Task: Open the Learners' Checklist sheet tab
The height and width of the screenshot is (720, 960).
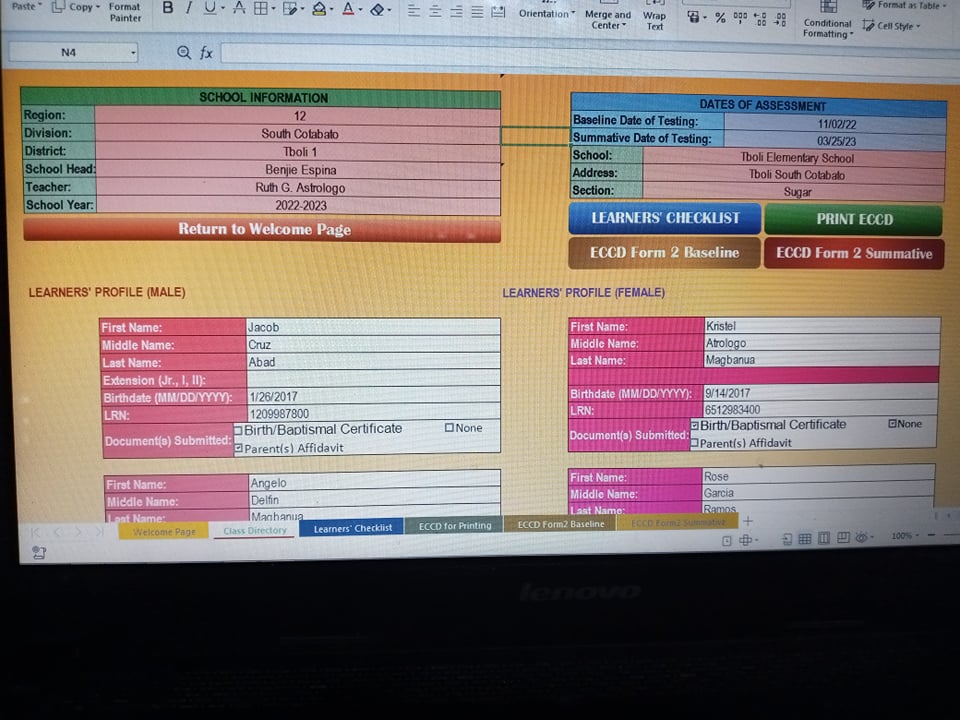Action: coord(352,528)
